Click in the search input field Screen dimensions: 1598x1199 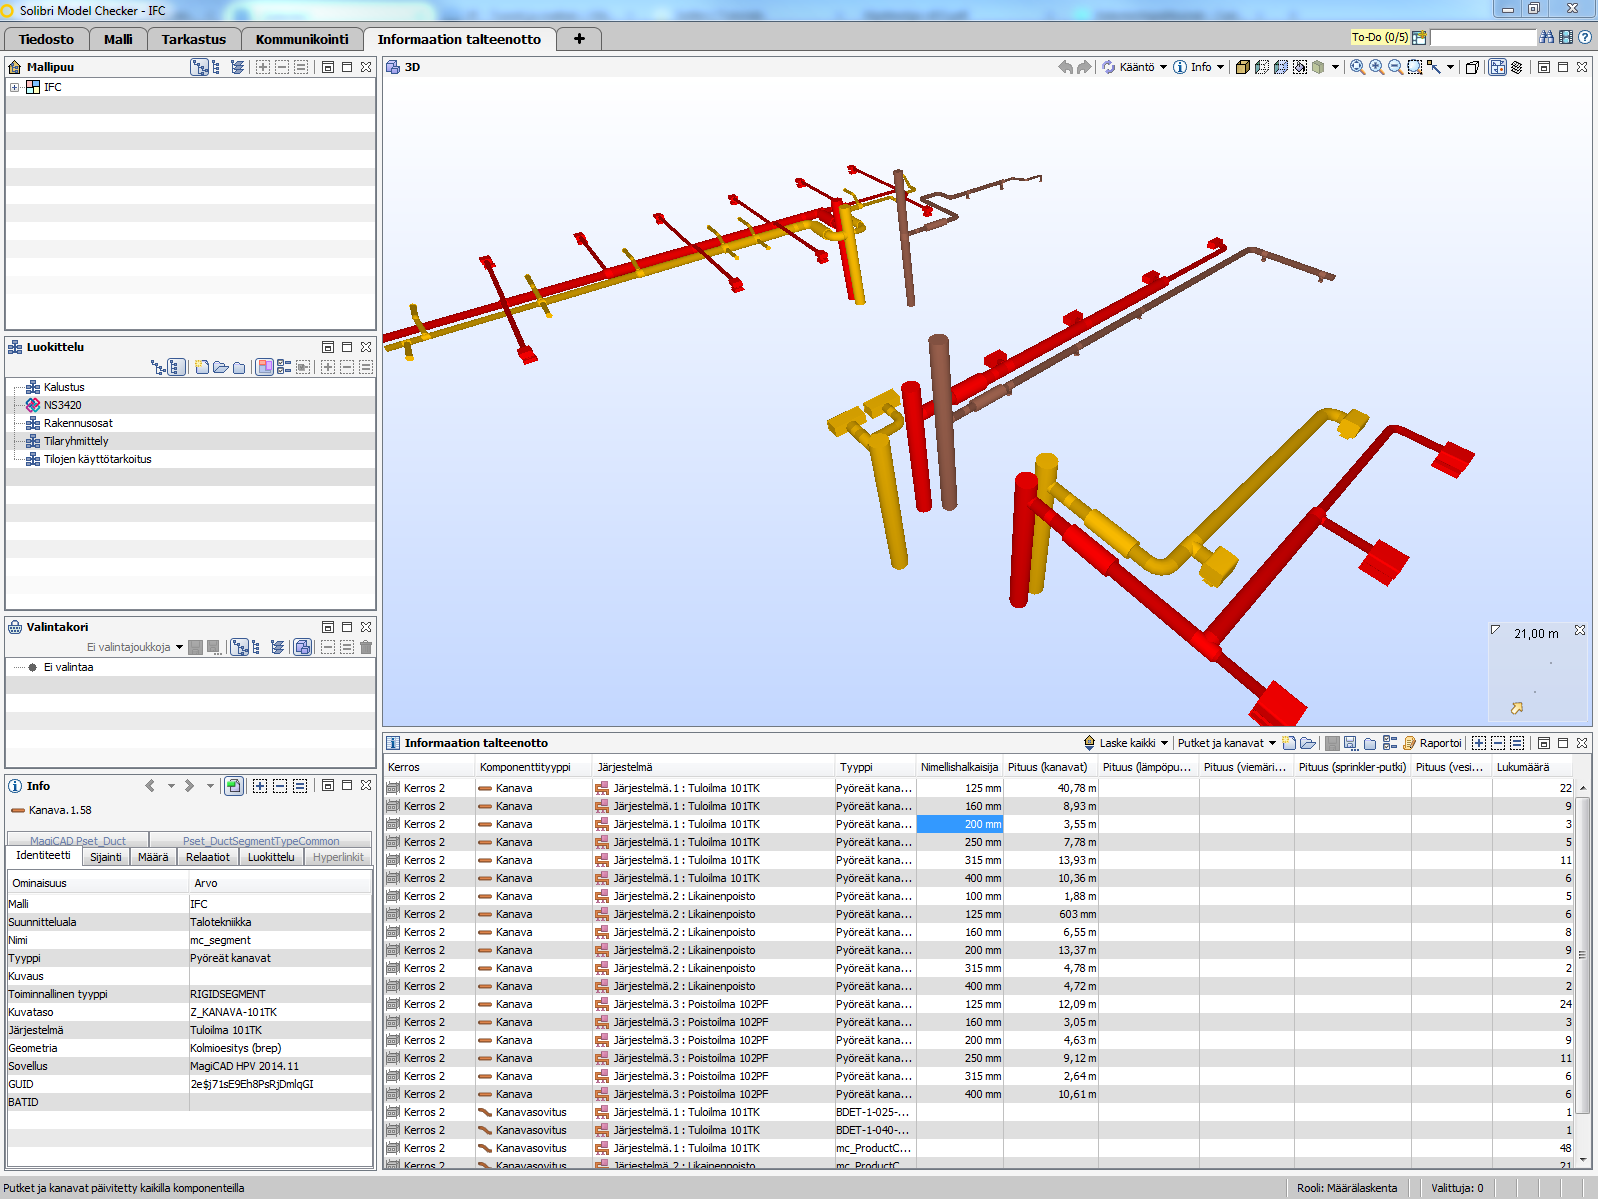1483,37
